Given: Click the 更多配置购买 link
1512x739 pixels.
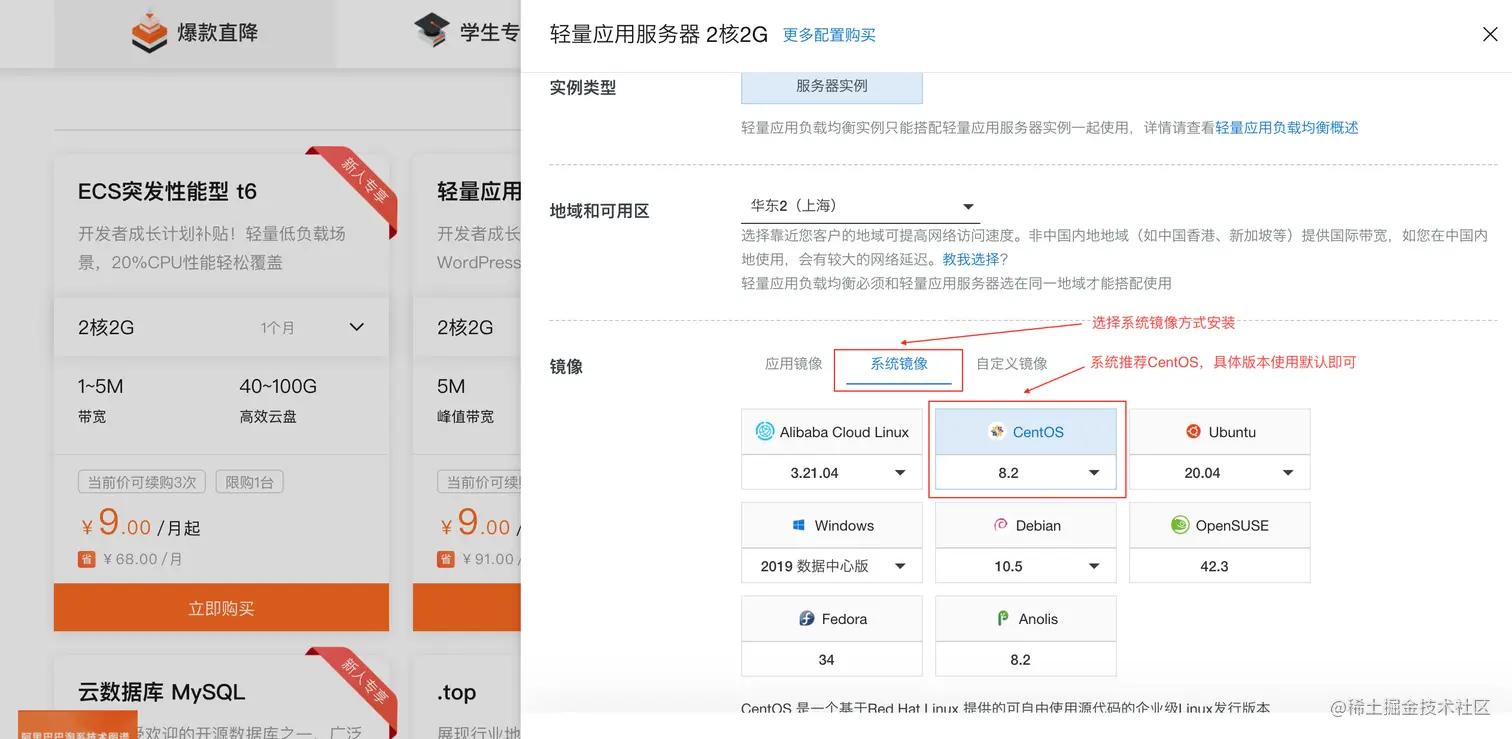Looking at the screenshot, I should pyautogui.click(x=829, y=35).
